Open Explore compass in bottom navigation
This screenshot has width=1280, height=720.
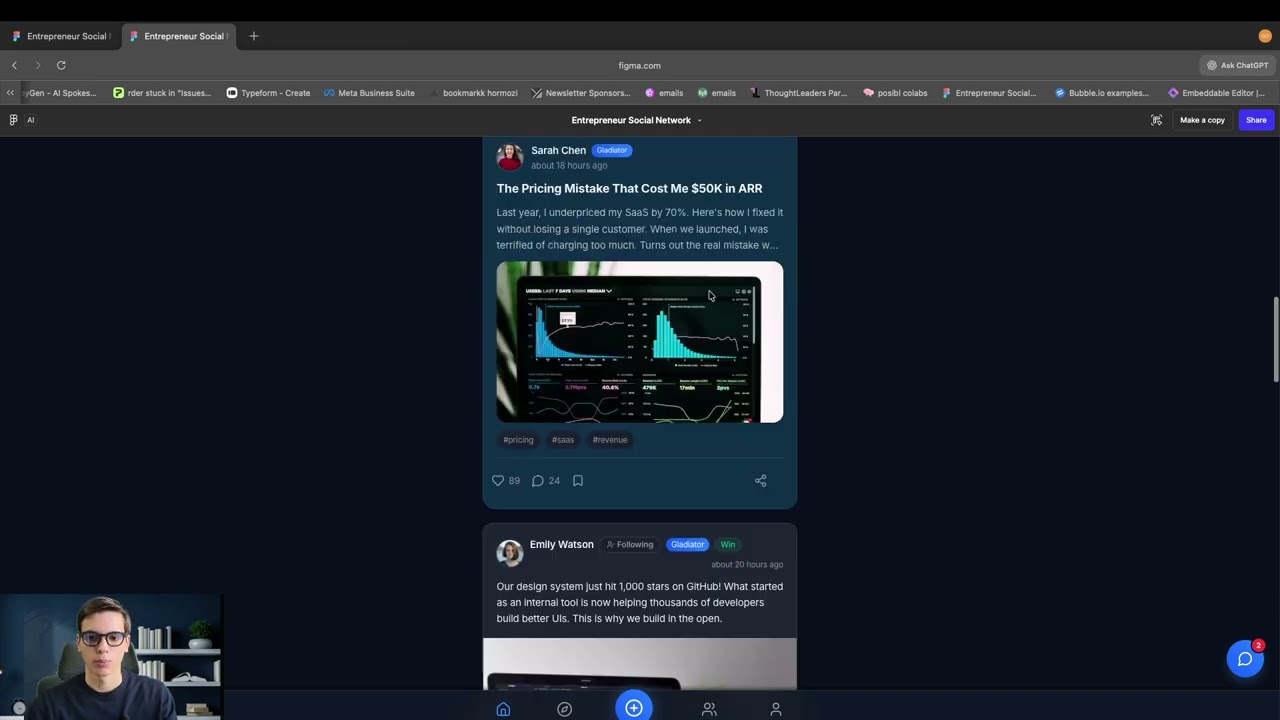tap(564, 709)
